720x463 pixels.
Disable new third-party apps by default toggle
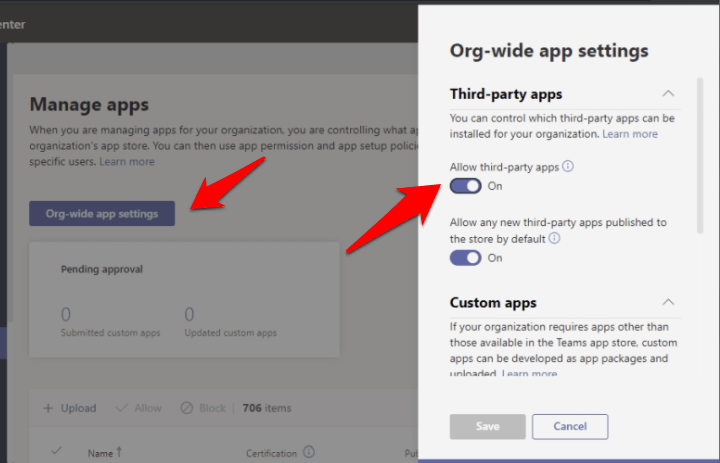coord(466,258)
